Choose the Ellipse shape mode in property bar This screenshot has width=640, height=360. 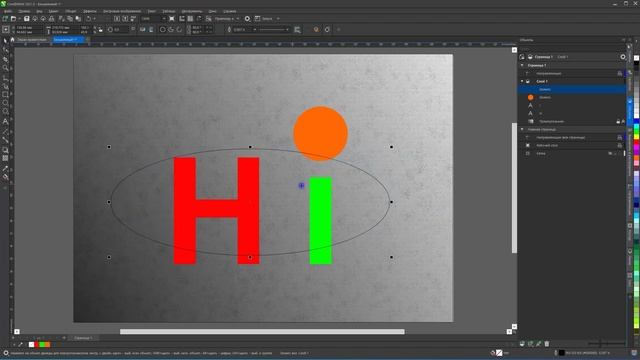[162, 29]
